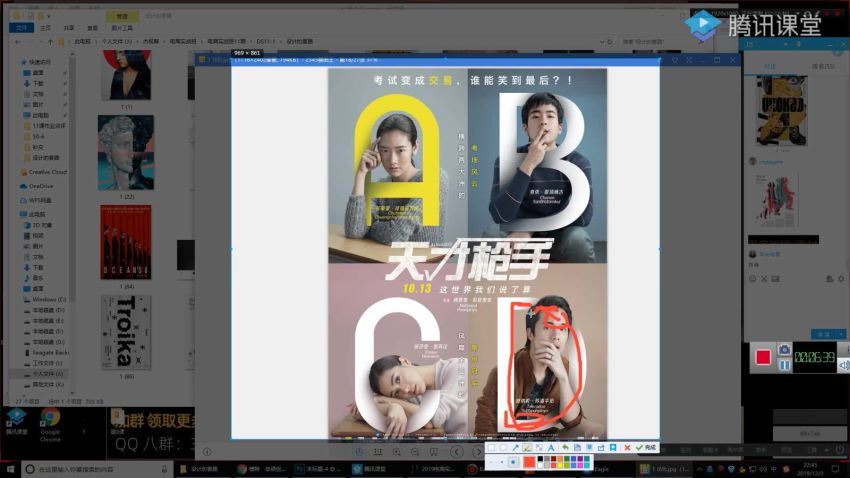
Task: Open the 文件 menu in File Explorer
Action: pos(22,28)
